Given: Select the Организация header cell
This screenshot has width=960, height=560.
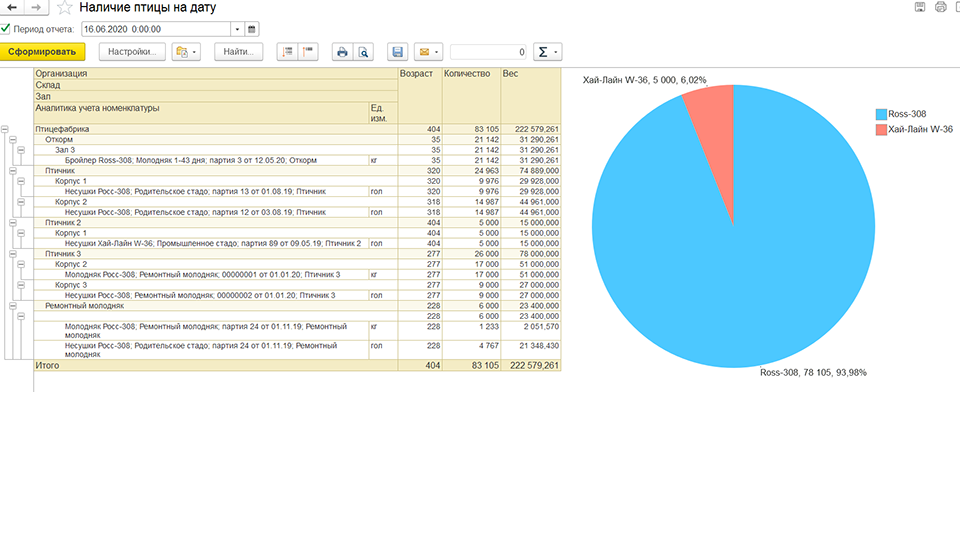Looking at the screenshot, I should pos(216,73).
